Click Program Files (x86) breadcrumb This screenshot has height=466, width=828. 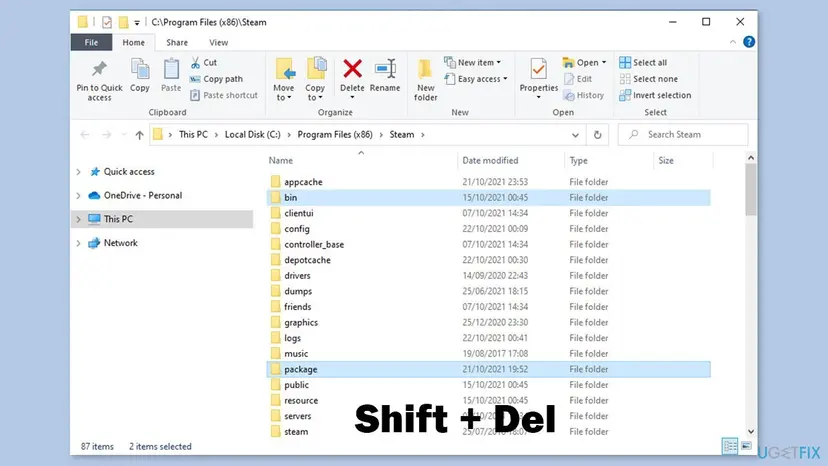[x=335, y=135]
